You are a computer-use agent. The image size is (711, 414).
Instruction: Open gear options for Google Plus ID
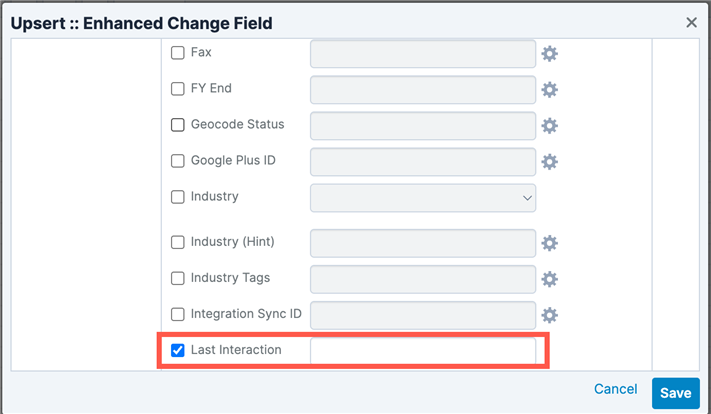click(x=549, y=162)
